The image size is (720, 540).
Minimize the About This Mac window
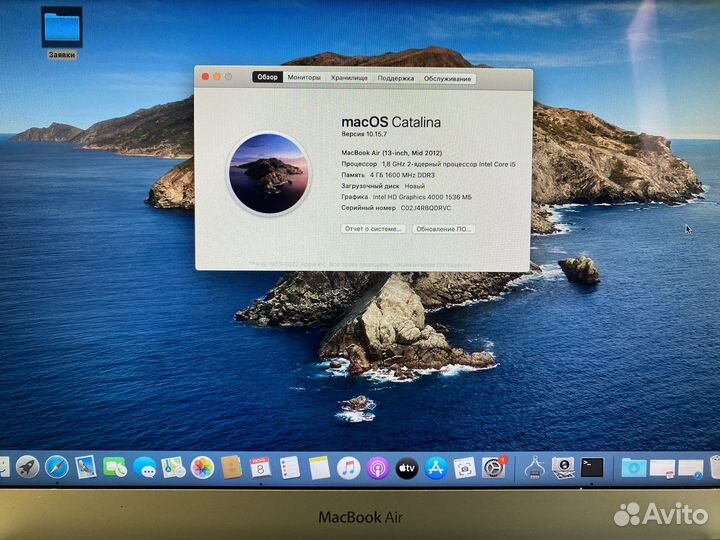click(x=217, y=76)
